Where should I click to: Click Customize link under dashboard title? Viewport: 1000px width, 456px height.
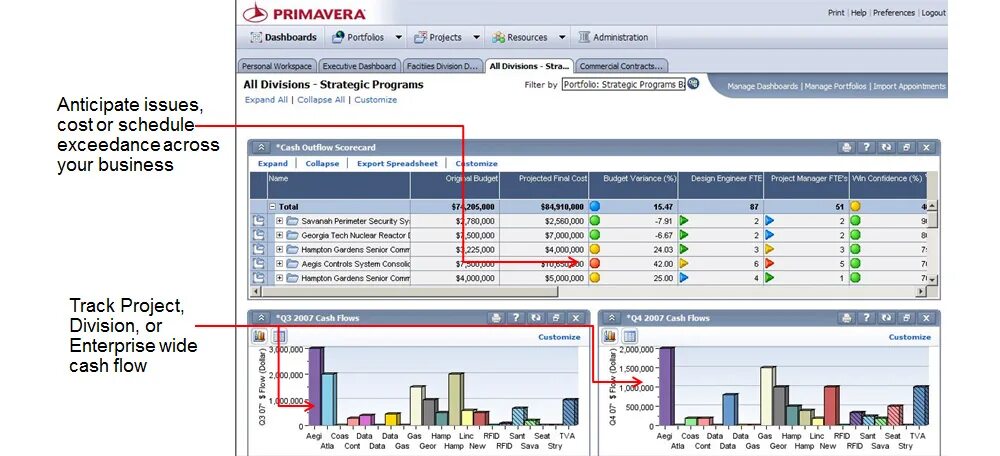[376, 100]
